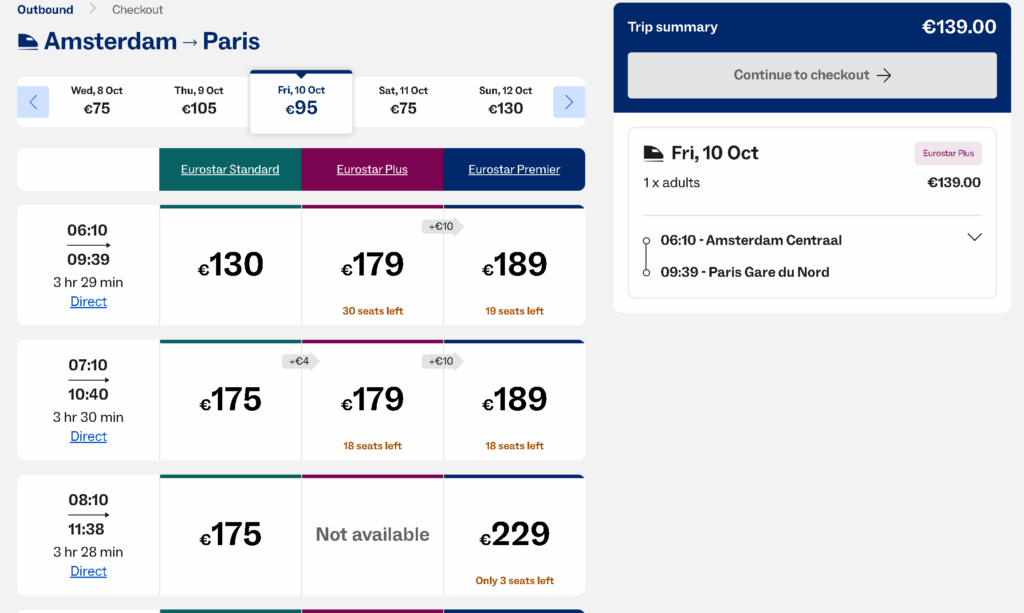The image size is (1024, 613).
Task: Click Eurostar Plus badge in trip summary
Action: (x=948, y=153)
